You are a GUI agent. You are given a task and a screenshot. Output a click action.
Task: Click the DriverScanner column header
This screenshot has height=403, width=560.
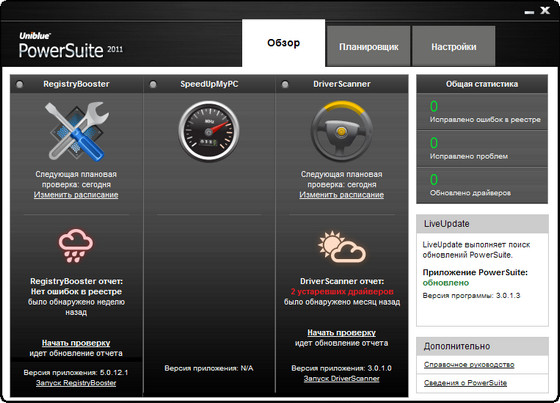(342, 84)
